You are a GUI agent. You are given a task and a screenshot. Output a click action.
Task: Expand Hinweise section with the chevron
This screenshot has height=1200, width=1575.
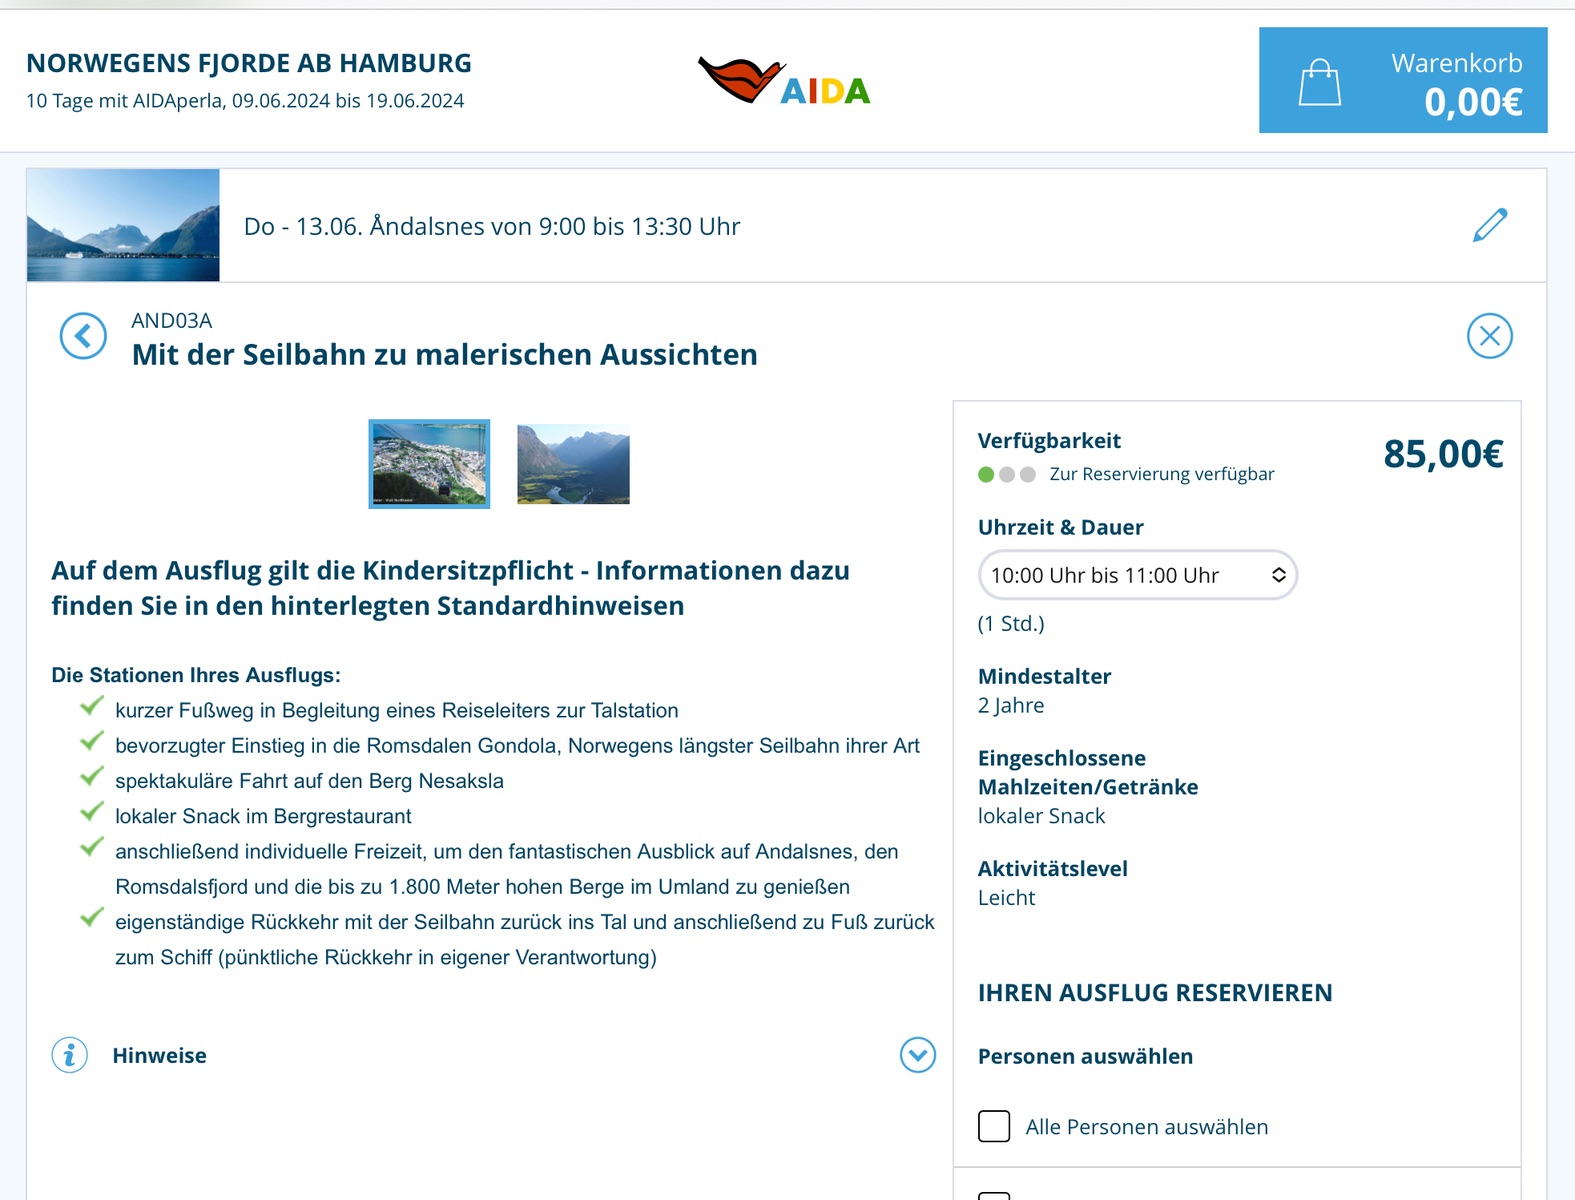(x=917, y=1055)
